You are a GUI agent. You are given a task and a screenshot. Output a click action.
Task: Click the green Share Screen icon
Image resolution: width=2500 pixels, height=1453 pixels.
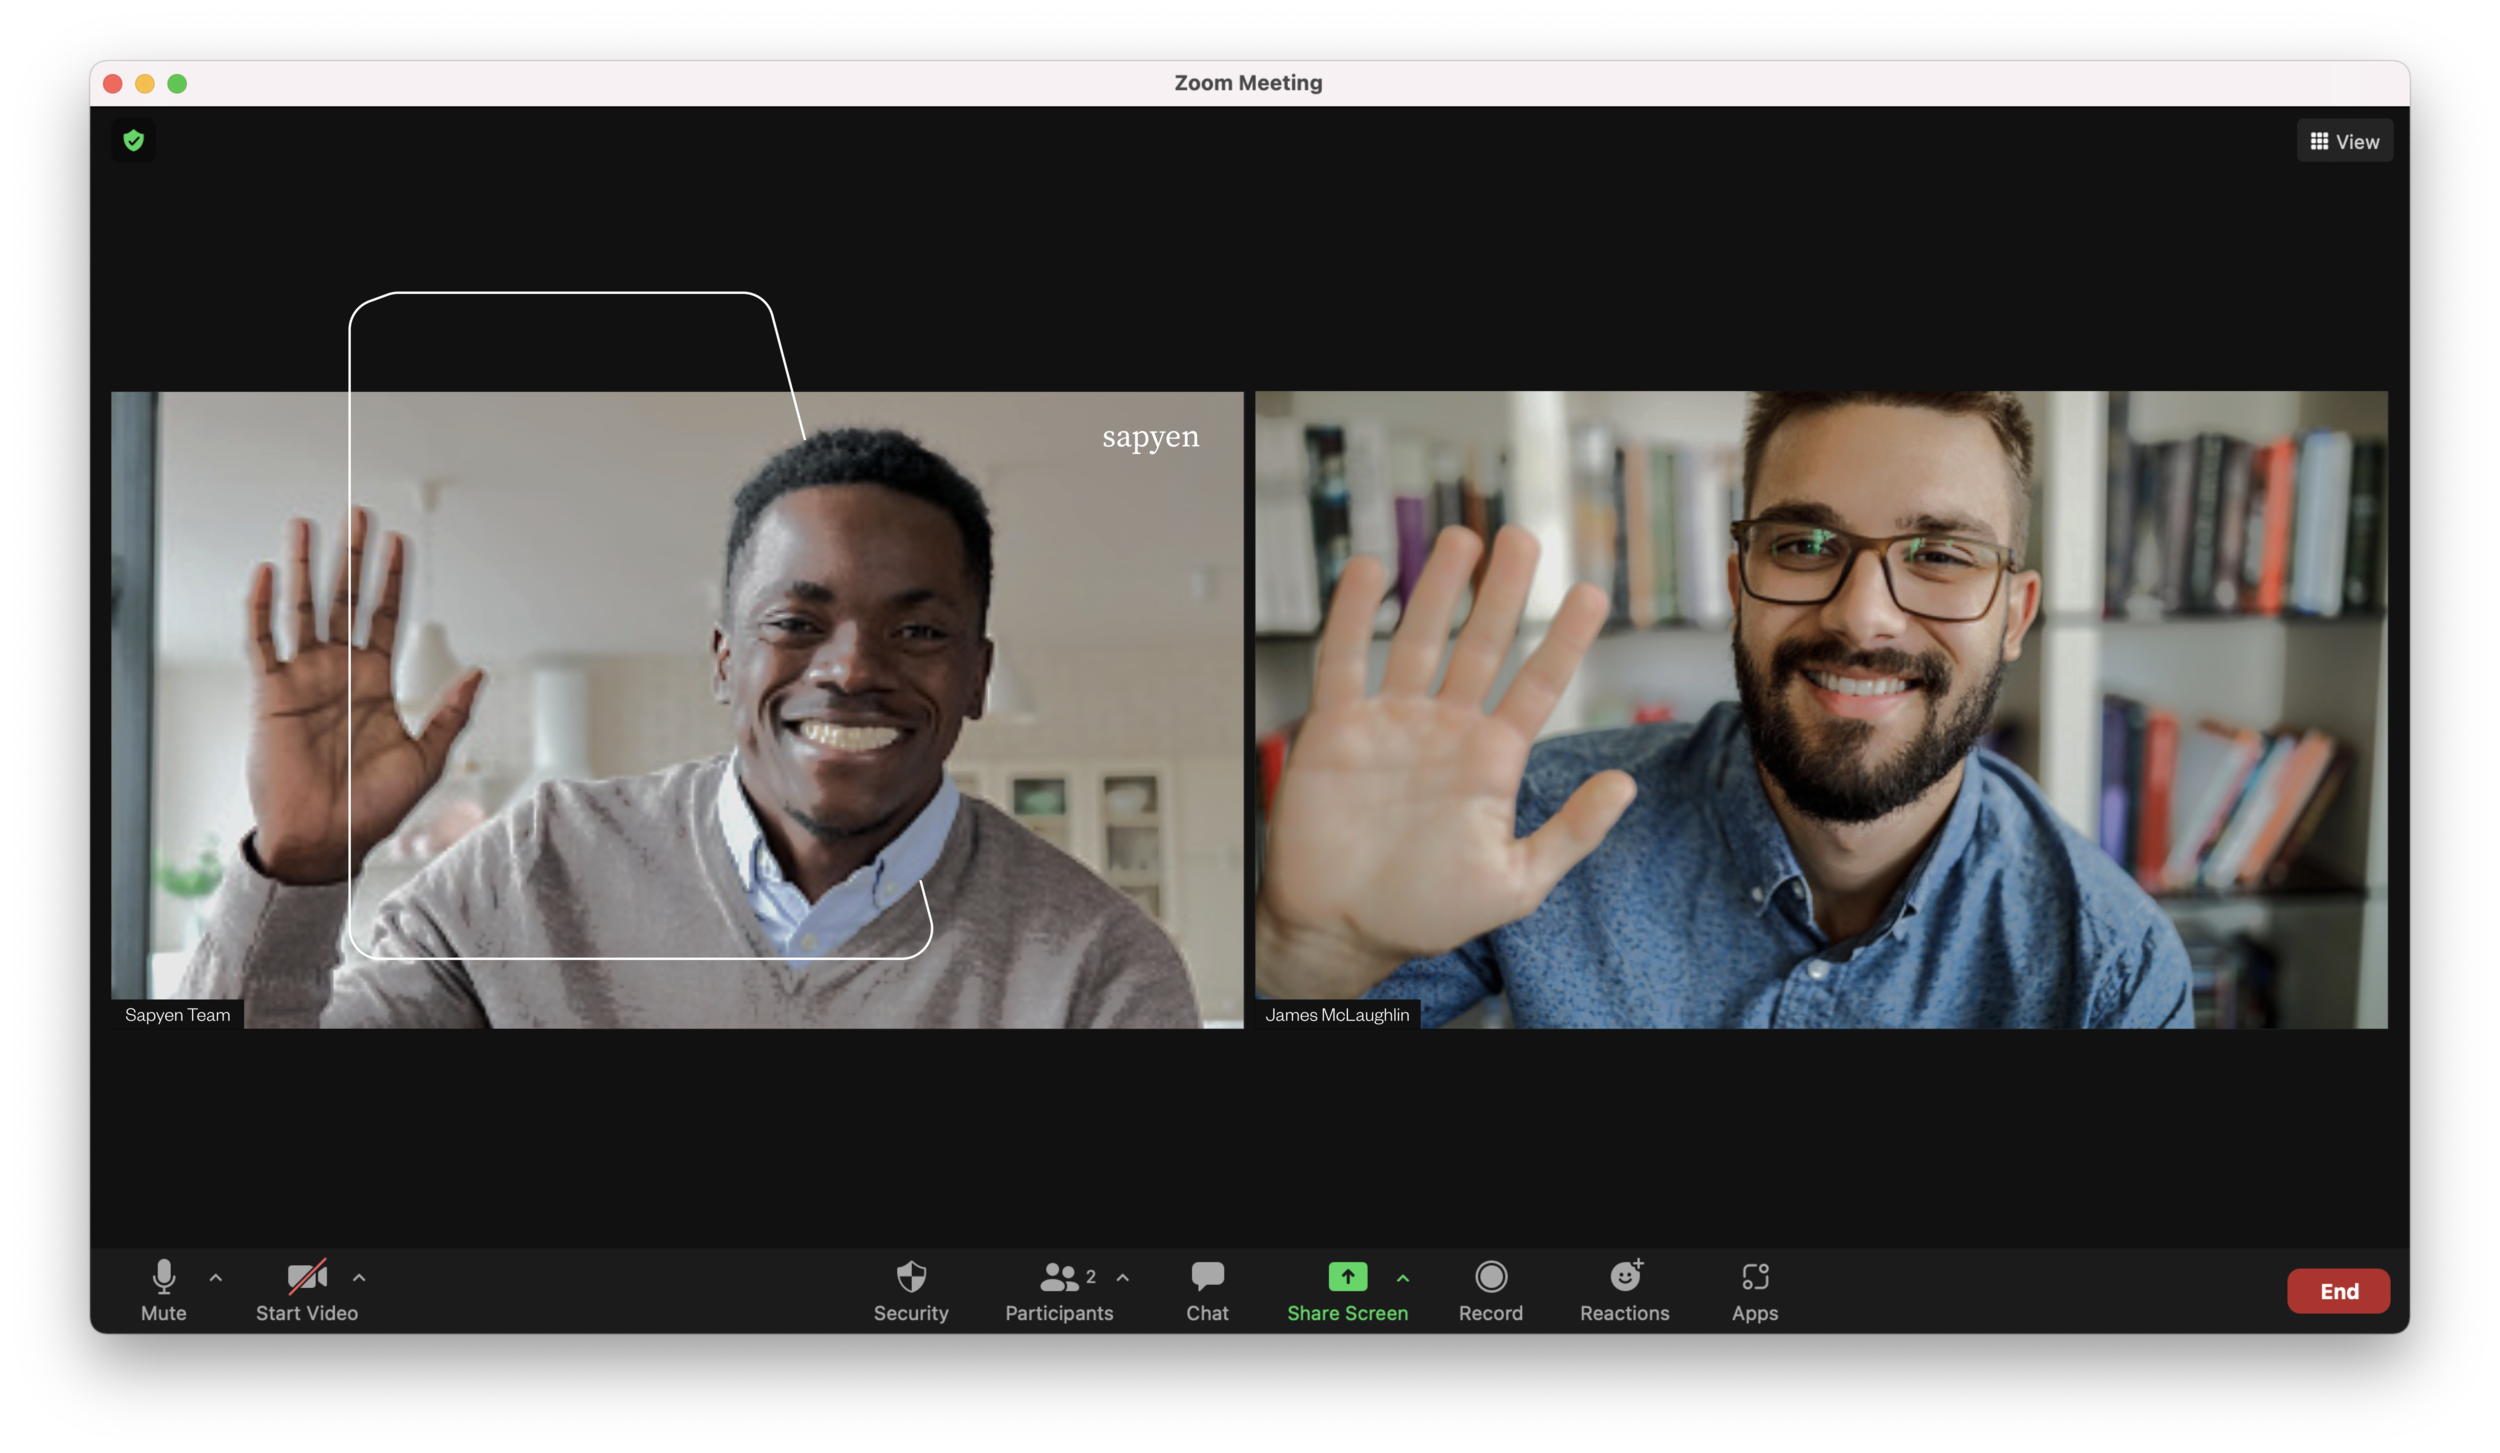click(1347, 1277)
